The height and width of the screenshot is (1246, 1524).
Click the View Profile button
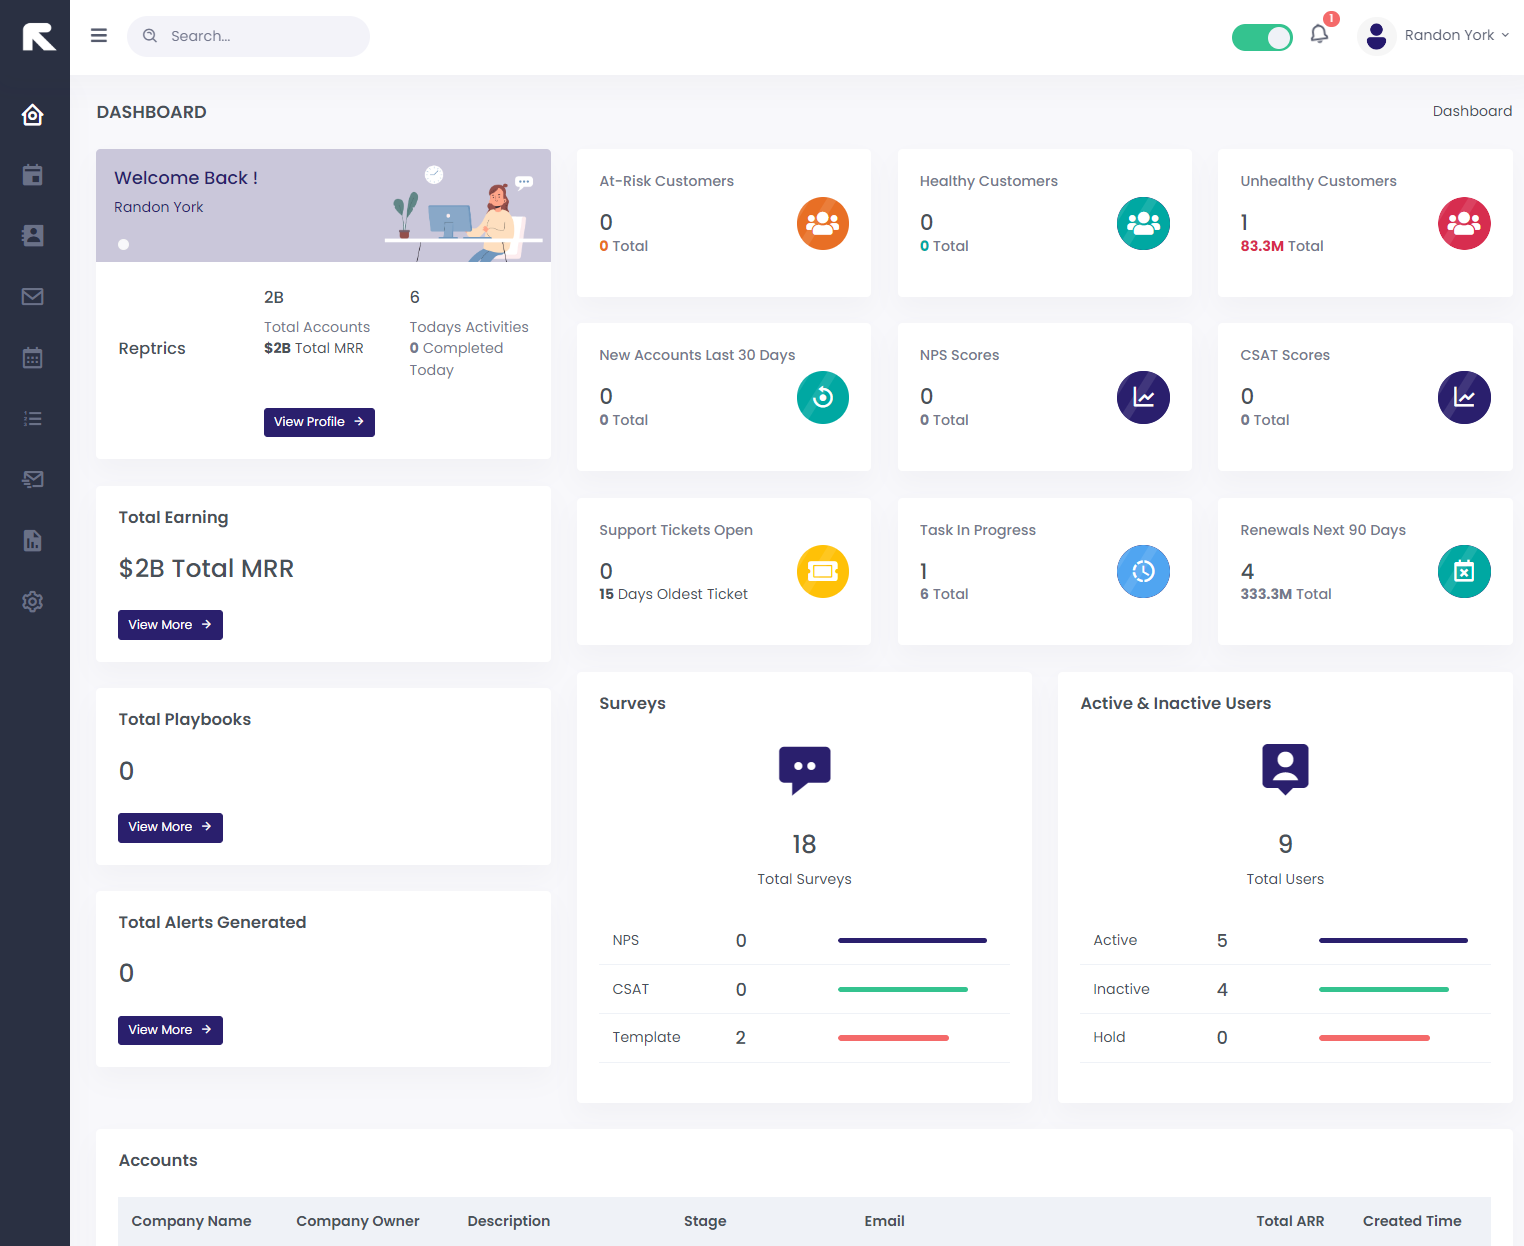(319, 422)
